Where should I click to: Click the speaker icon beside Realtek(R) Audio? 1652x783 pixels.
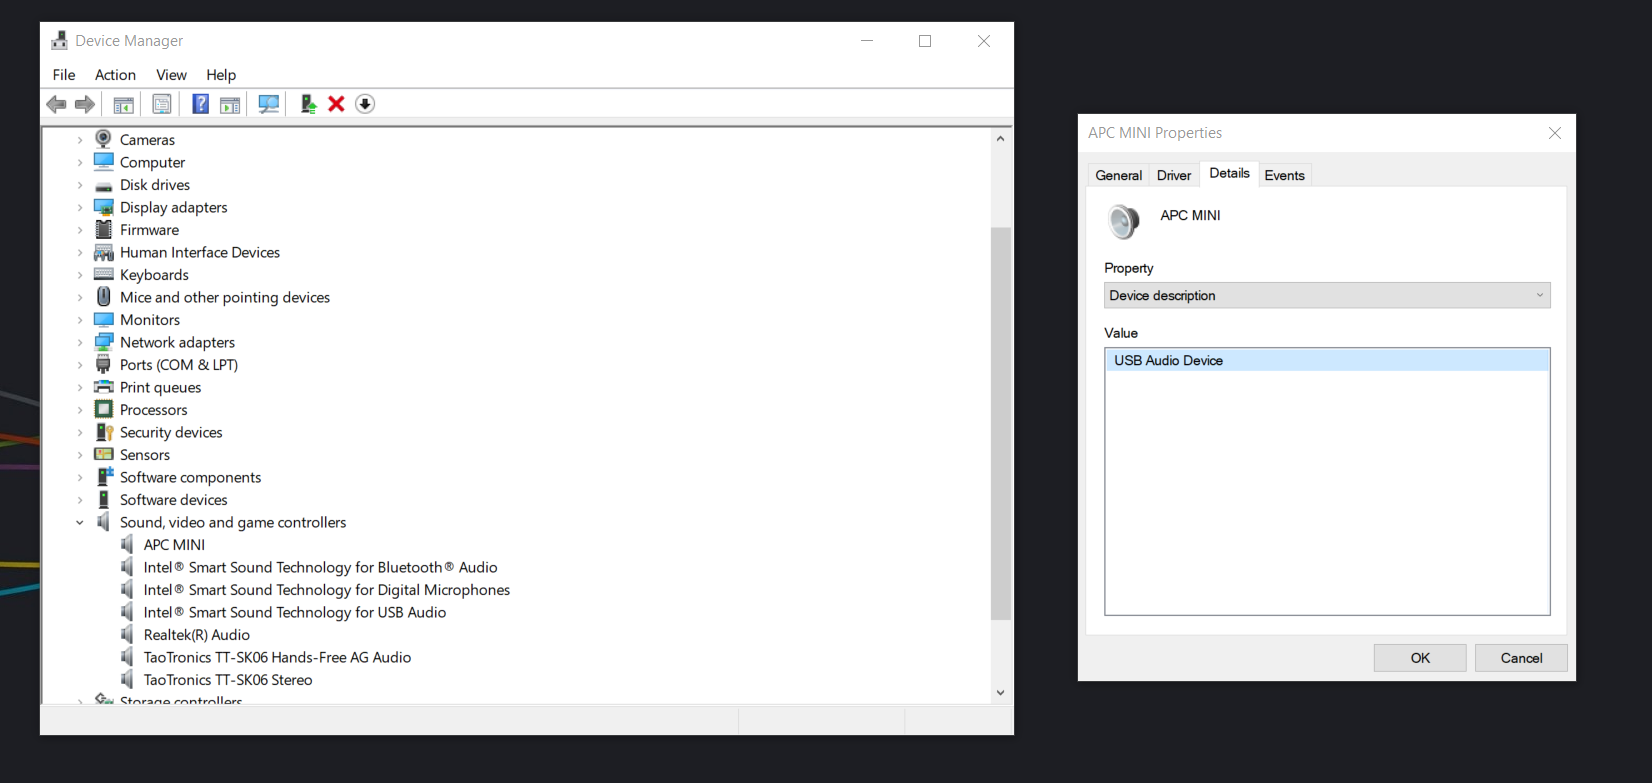point(127,634)
